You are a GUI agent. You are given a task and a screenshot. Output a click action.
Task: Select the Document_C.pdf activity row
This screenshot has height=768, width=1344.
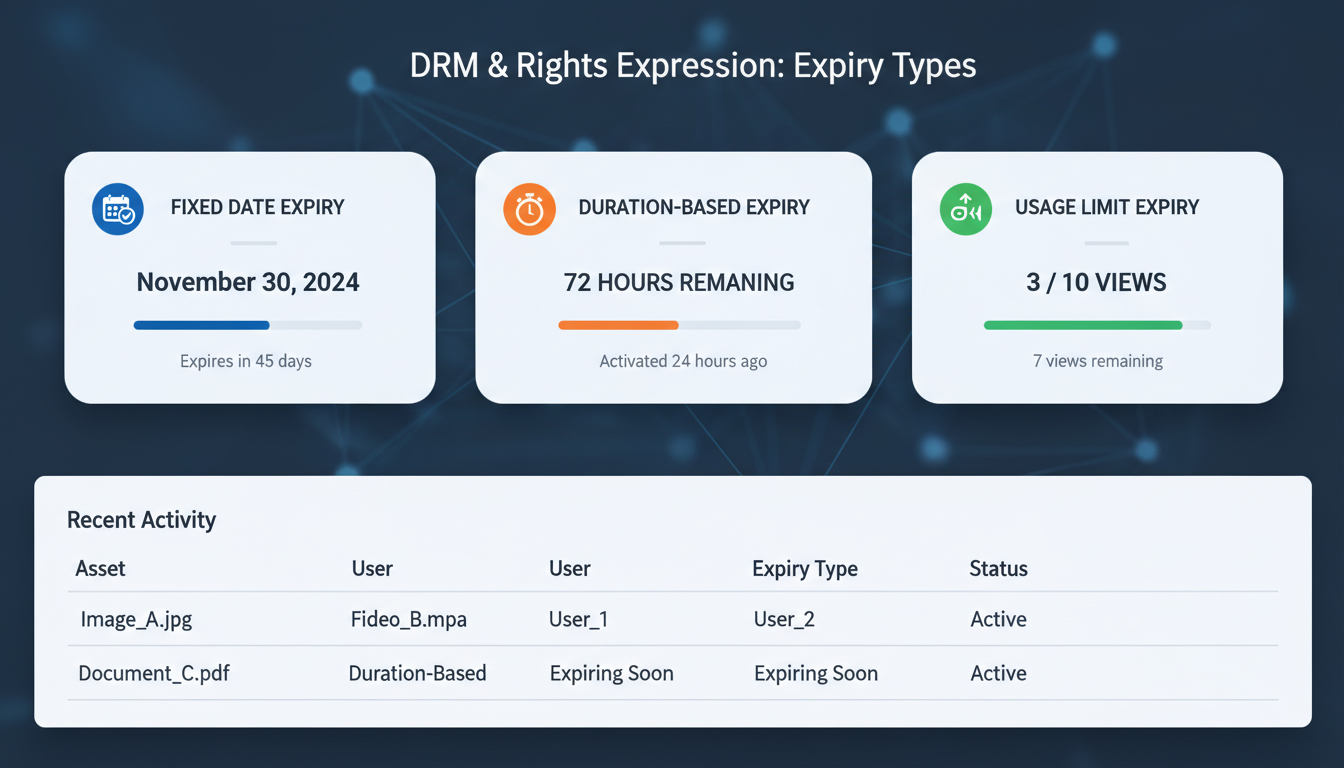(x=154, y=673)
